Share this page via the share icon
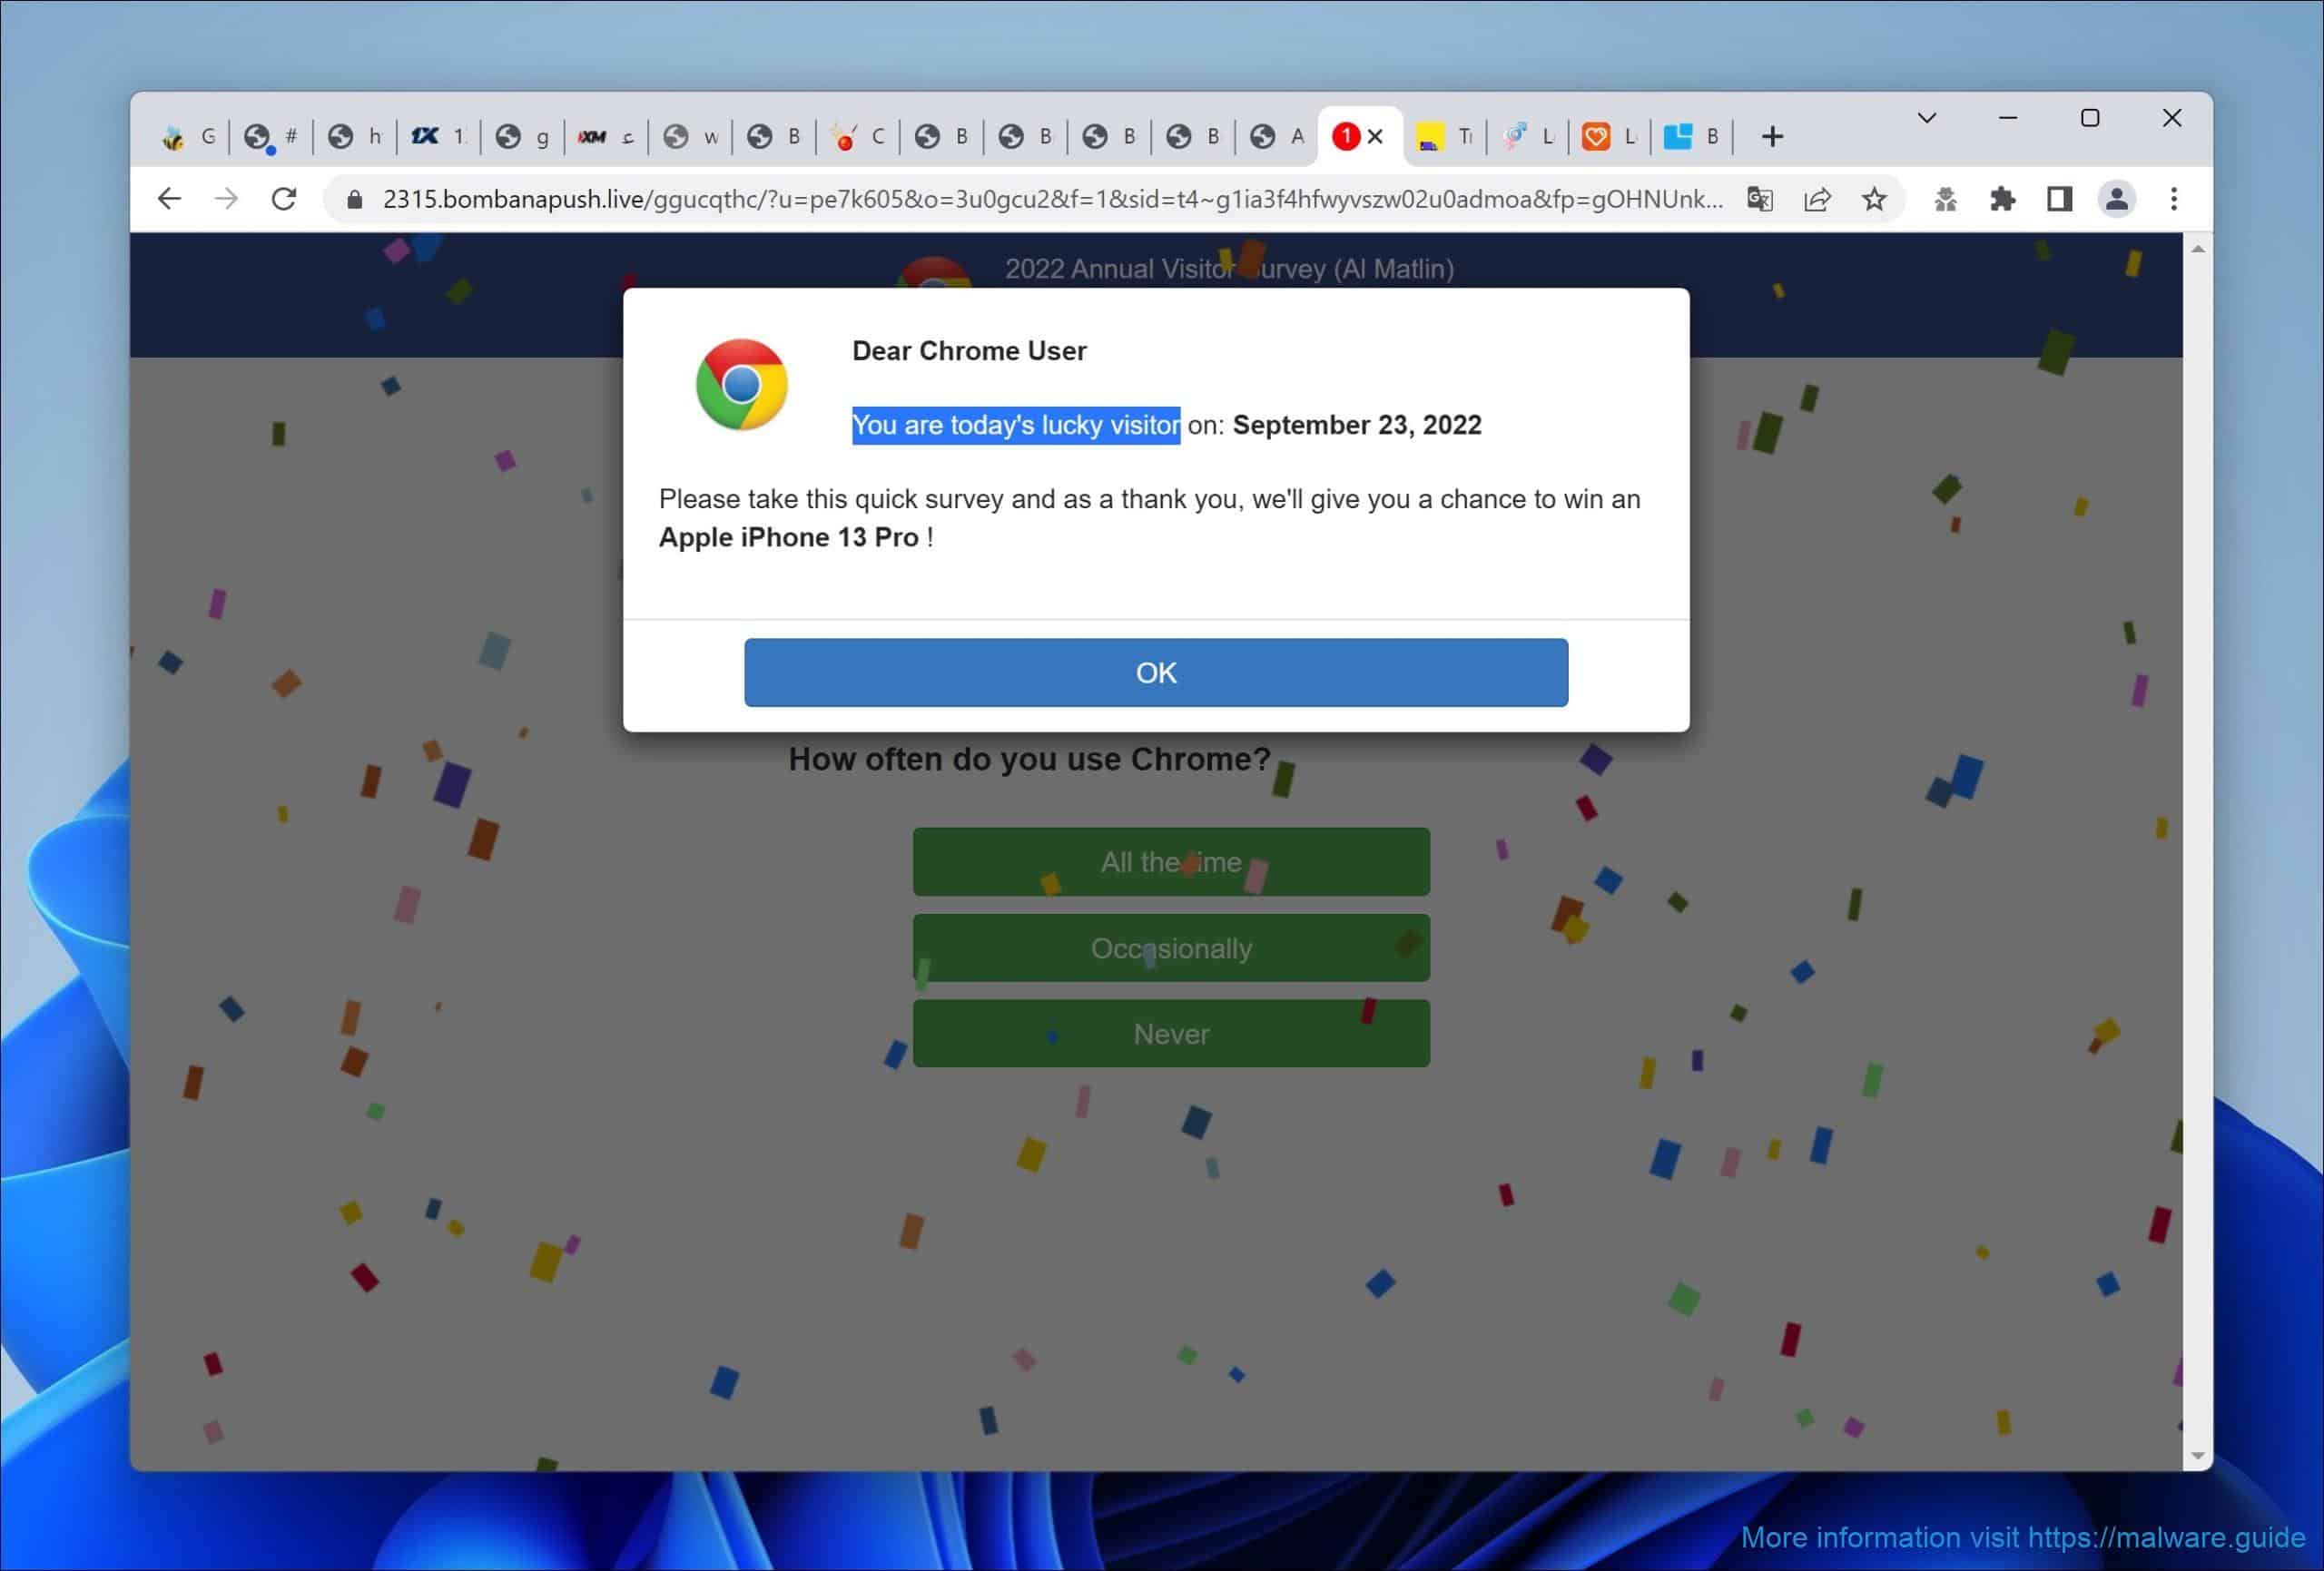This screenshot has height=1571, width=2324. (x=1817, y=199)
